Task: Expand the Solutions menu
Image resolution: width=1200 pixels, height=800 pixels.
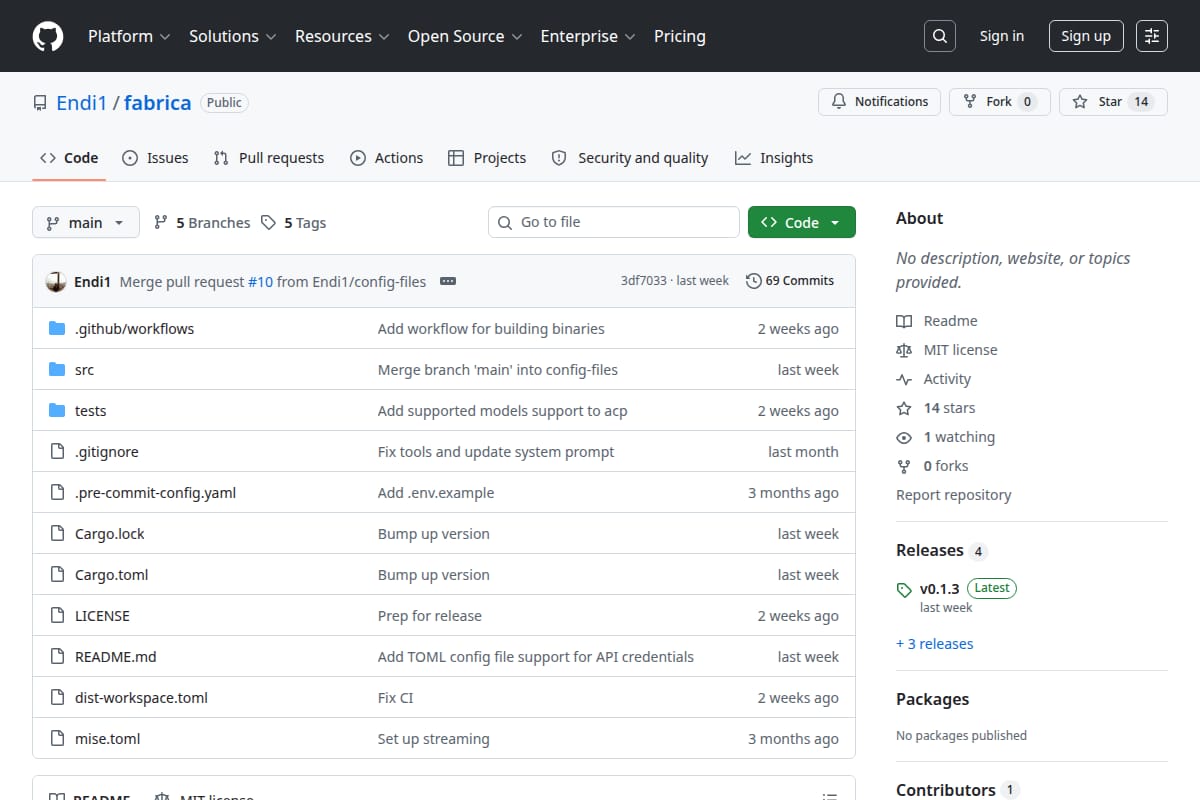Action: (232, 36)
